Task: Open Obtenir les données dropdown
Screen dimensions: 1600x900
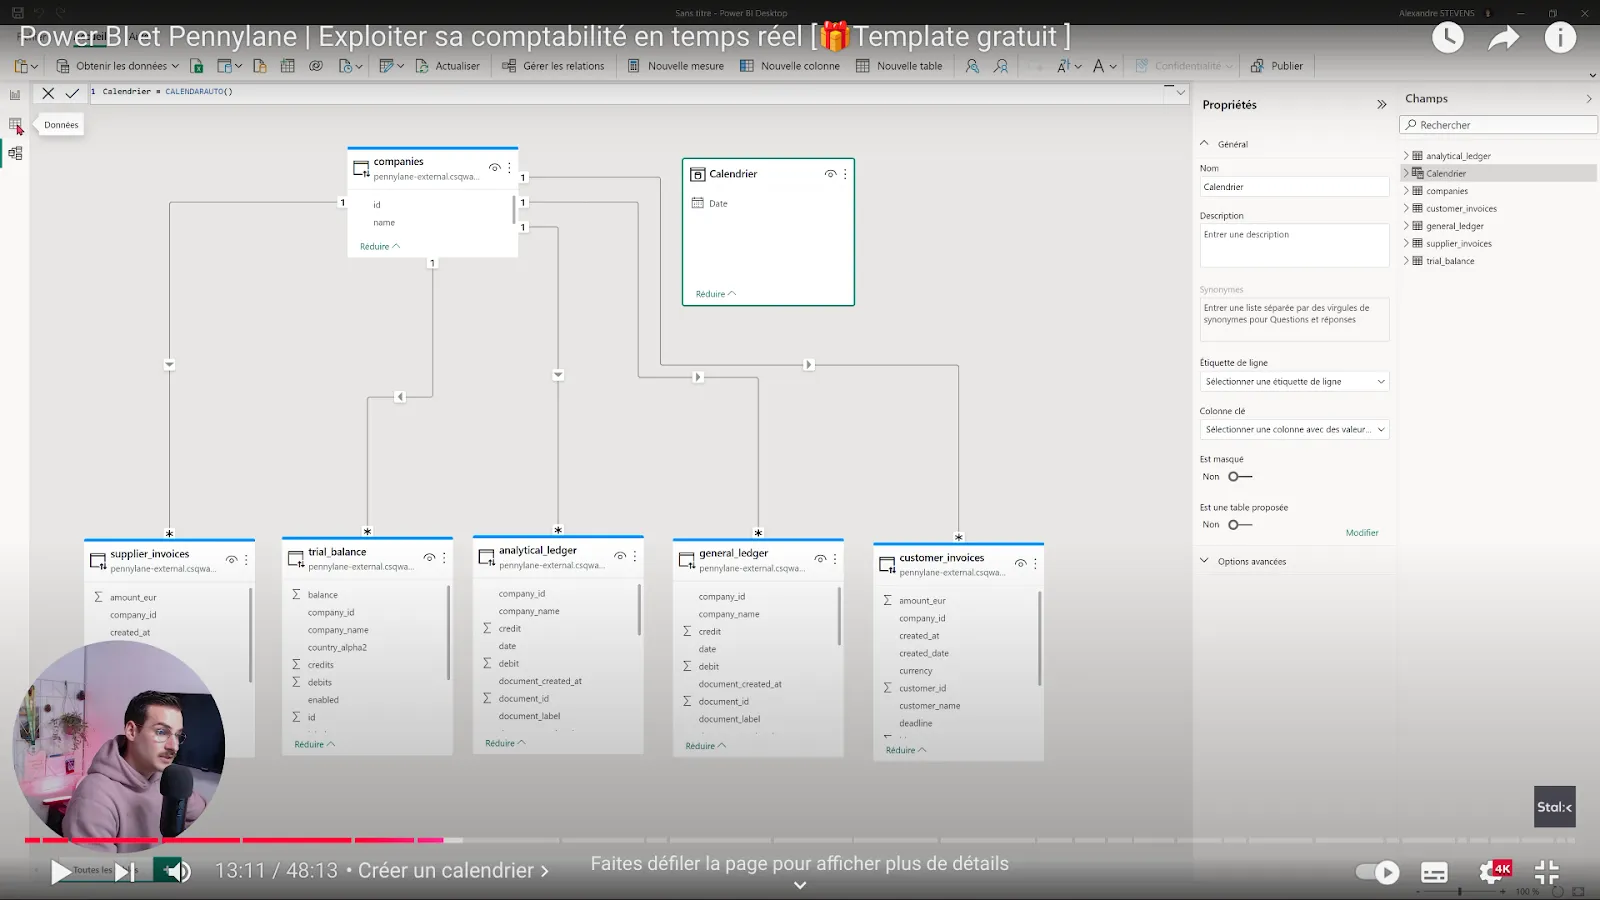Action: point(118,66)
